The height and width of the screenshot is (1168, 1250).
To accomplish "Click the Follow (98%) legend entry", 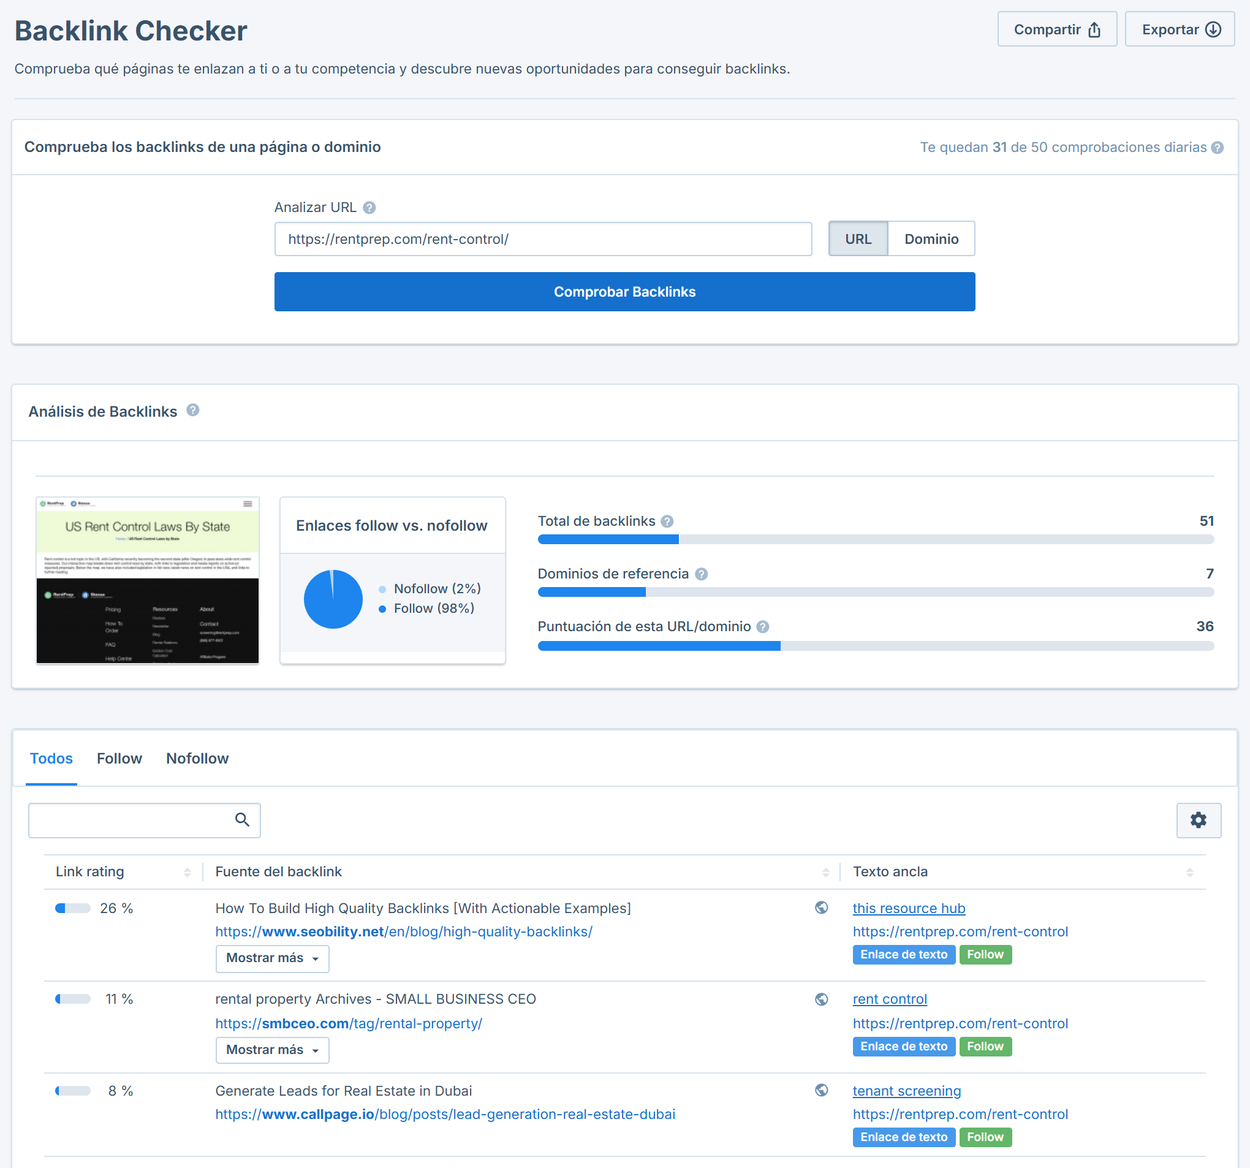I will (x=426, y=608).
